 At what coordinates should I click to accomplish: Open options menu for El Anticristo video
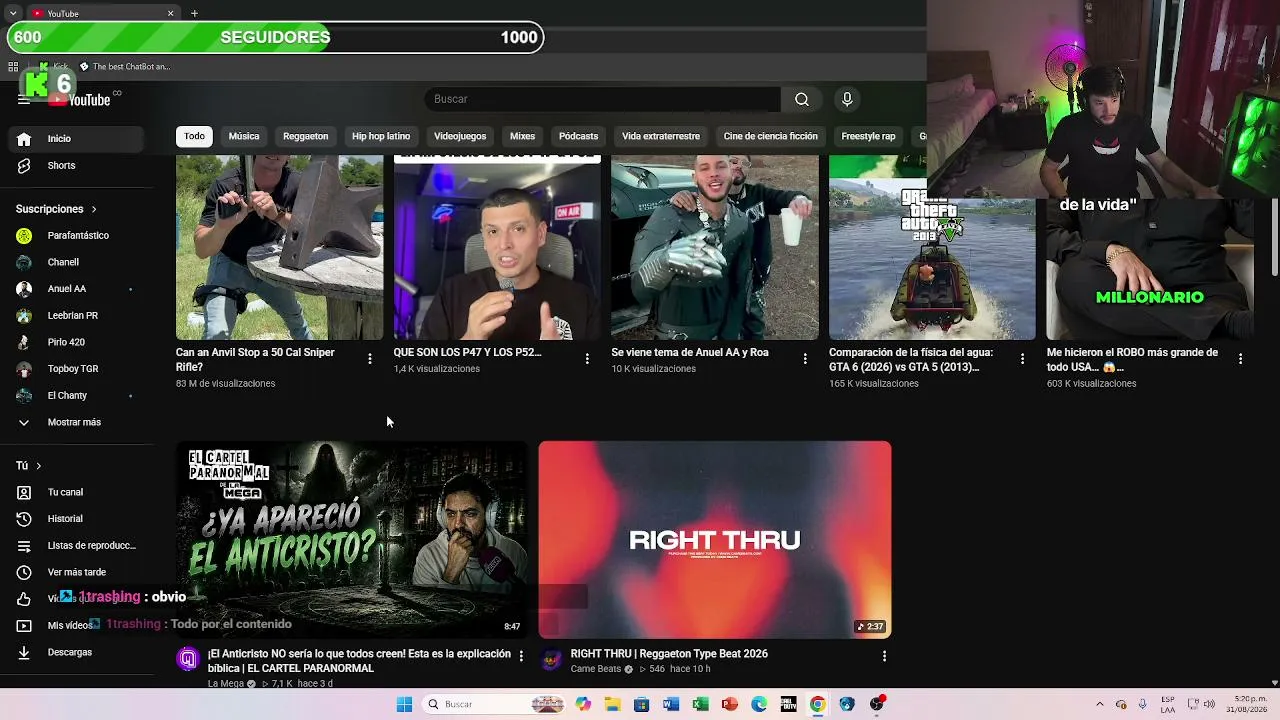pyautogui.click(x=521, y=656)
